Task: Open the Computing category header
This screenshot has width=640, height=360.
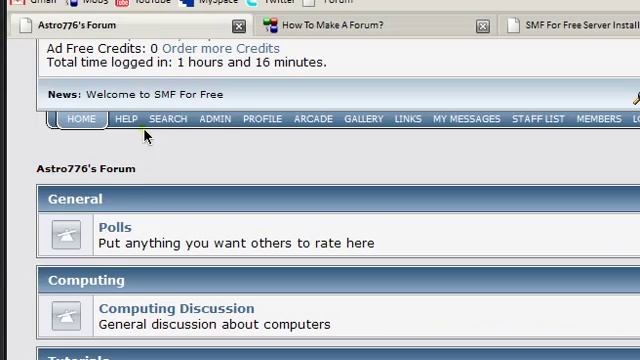Action: click(x=86, y=280)
